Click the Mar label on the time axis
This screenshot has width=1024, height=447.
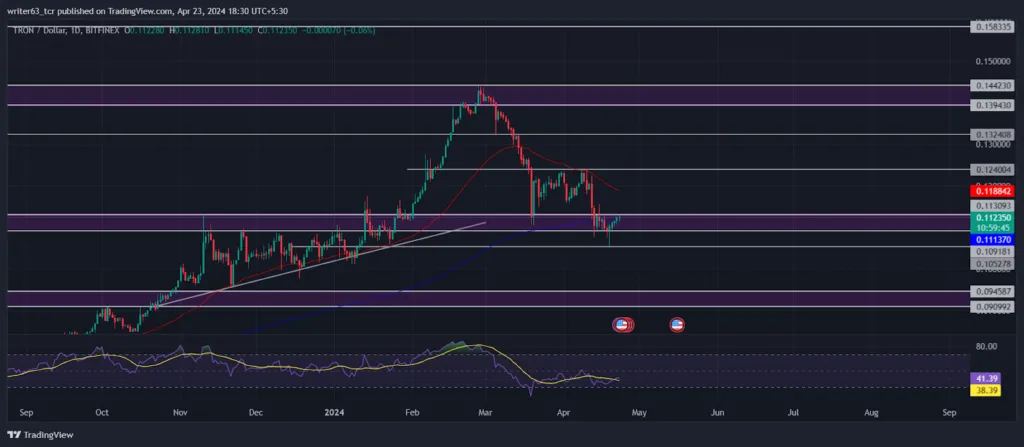(x=484, y=413)
